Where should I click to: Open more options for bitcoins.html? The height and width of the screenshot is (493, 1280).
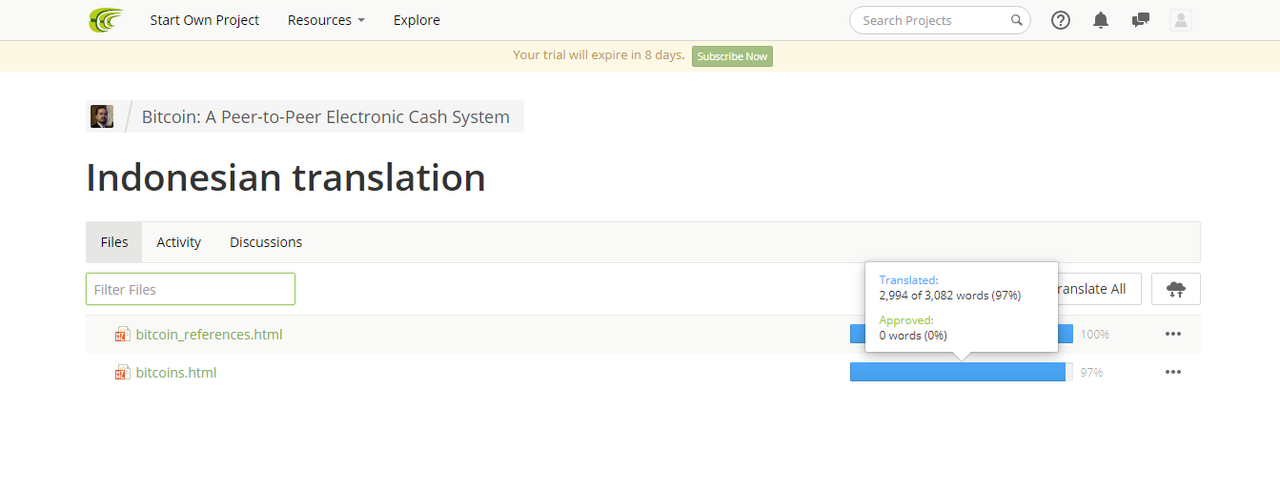pyautogui.click(x=1173, y=372)
